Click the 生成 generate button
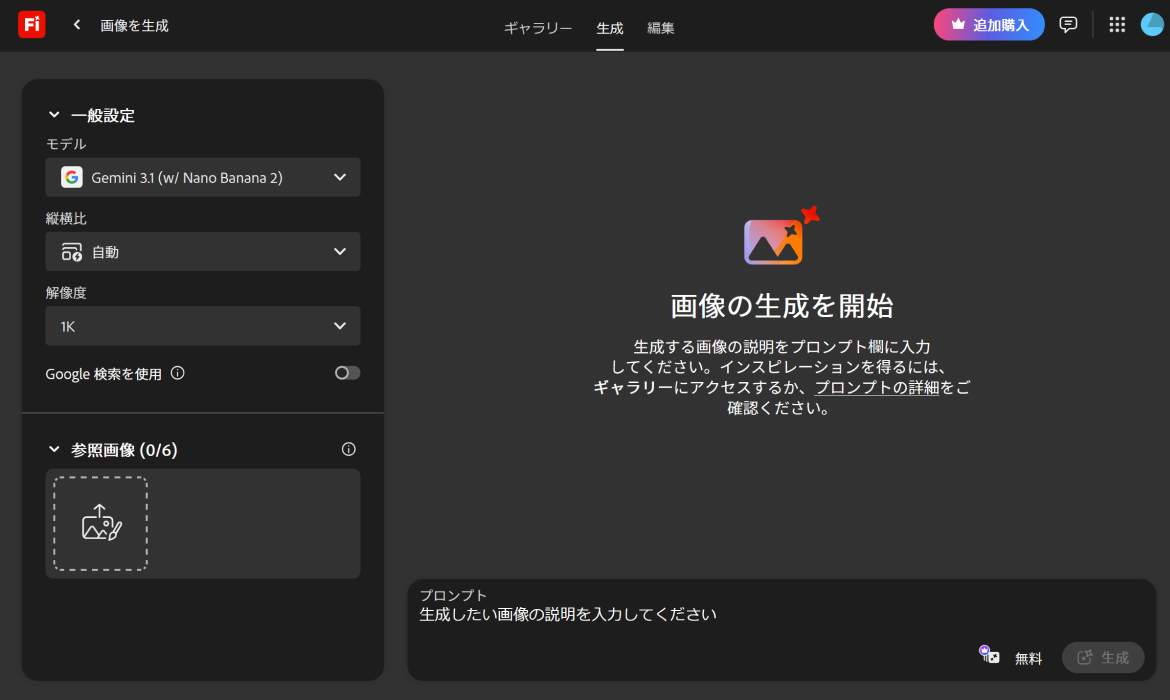This screenshot has height=700, width=1170. (1103, 657)
